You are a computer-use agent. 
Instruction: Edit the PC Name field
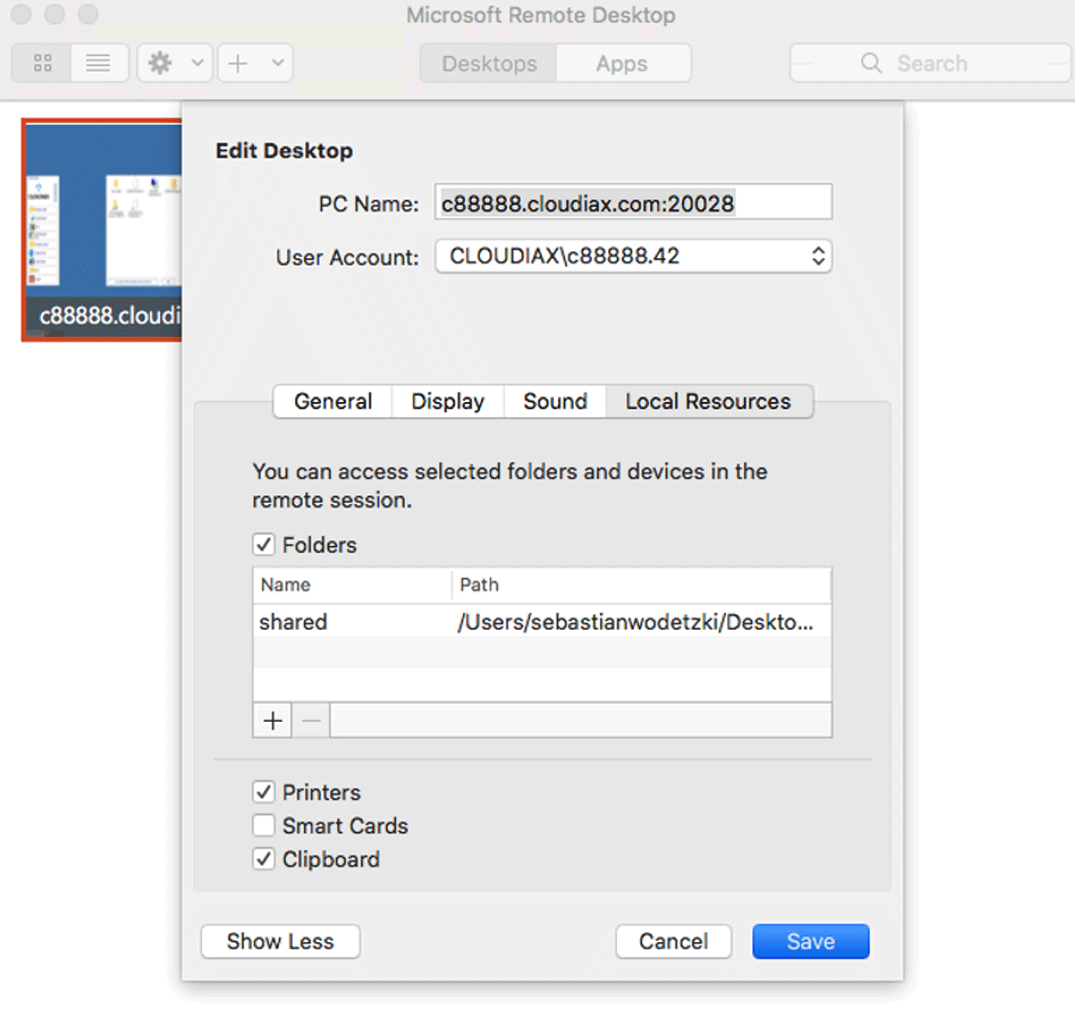633,202
